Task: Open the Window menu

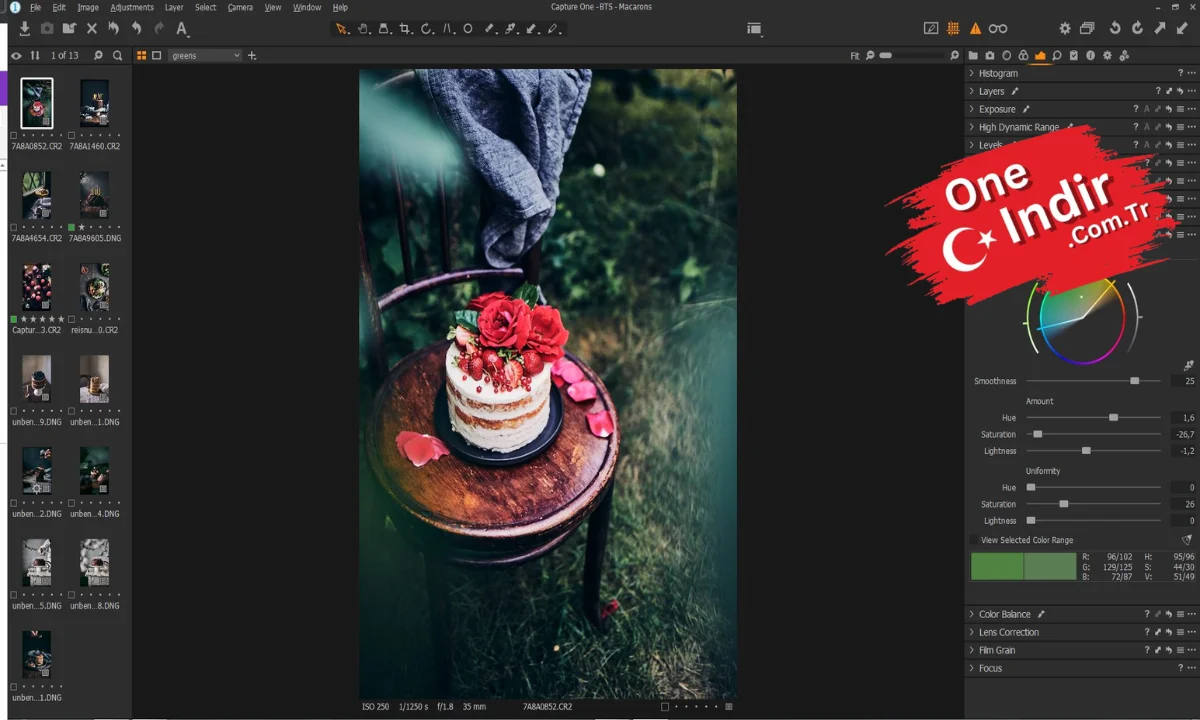Action: click(307, 7)
